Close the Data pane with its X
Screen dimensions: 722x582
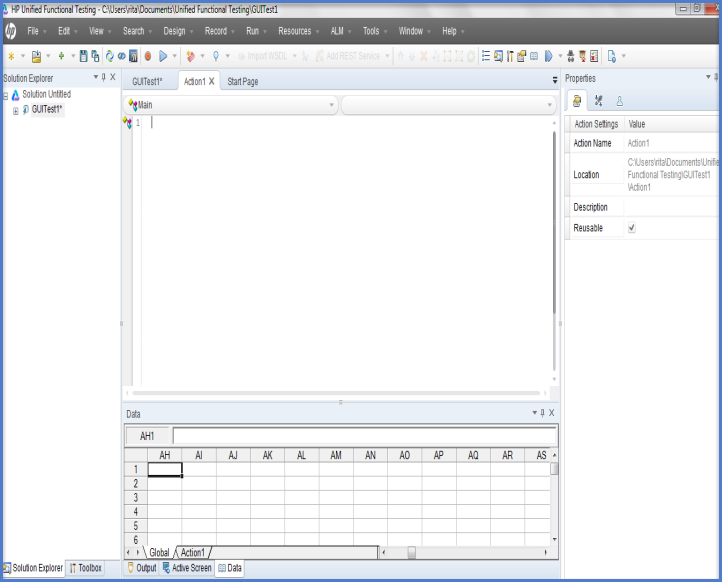pos(552,413)
